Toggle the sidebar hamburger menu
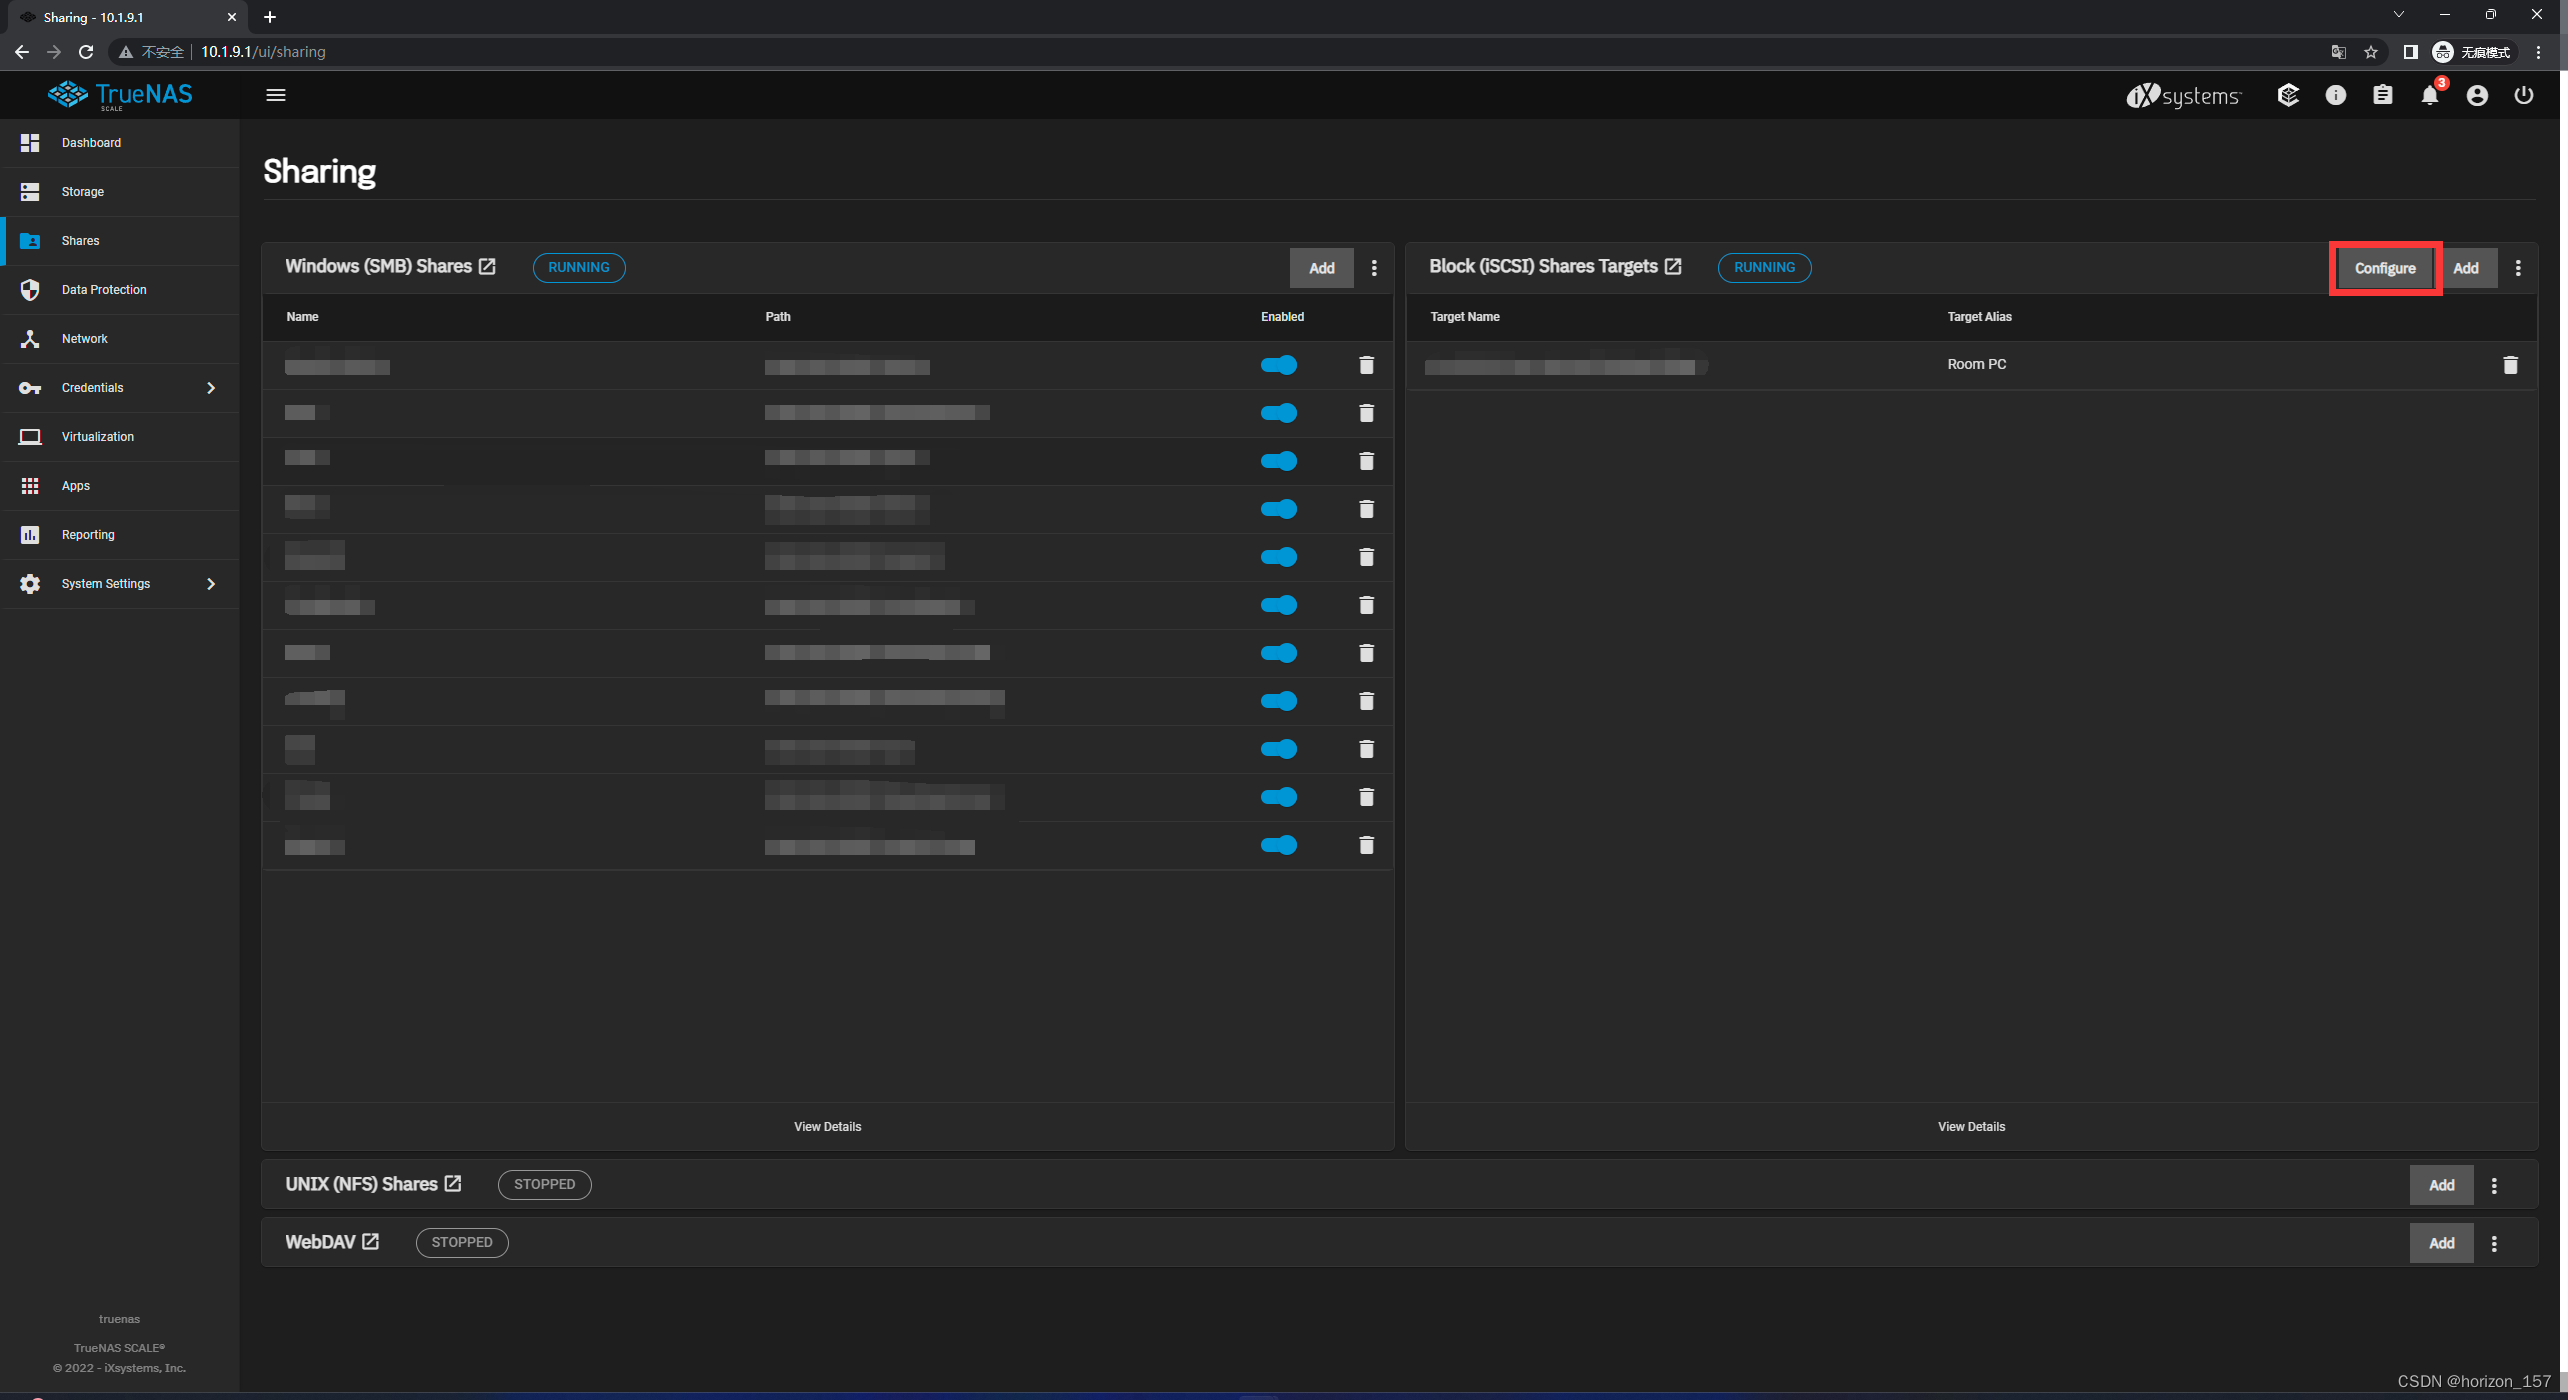The image size is (2568, 1400). [276, 94]
